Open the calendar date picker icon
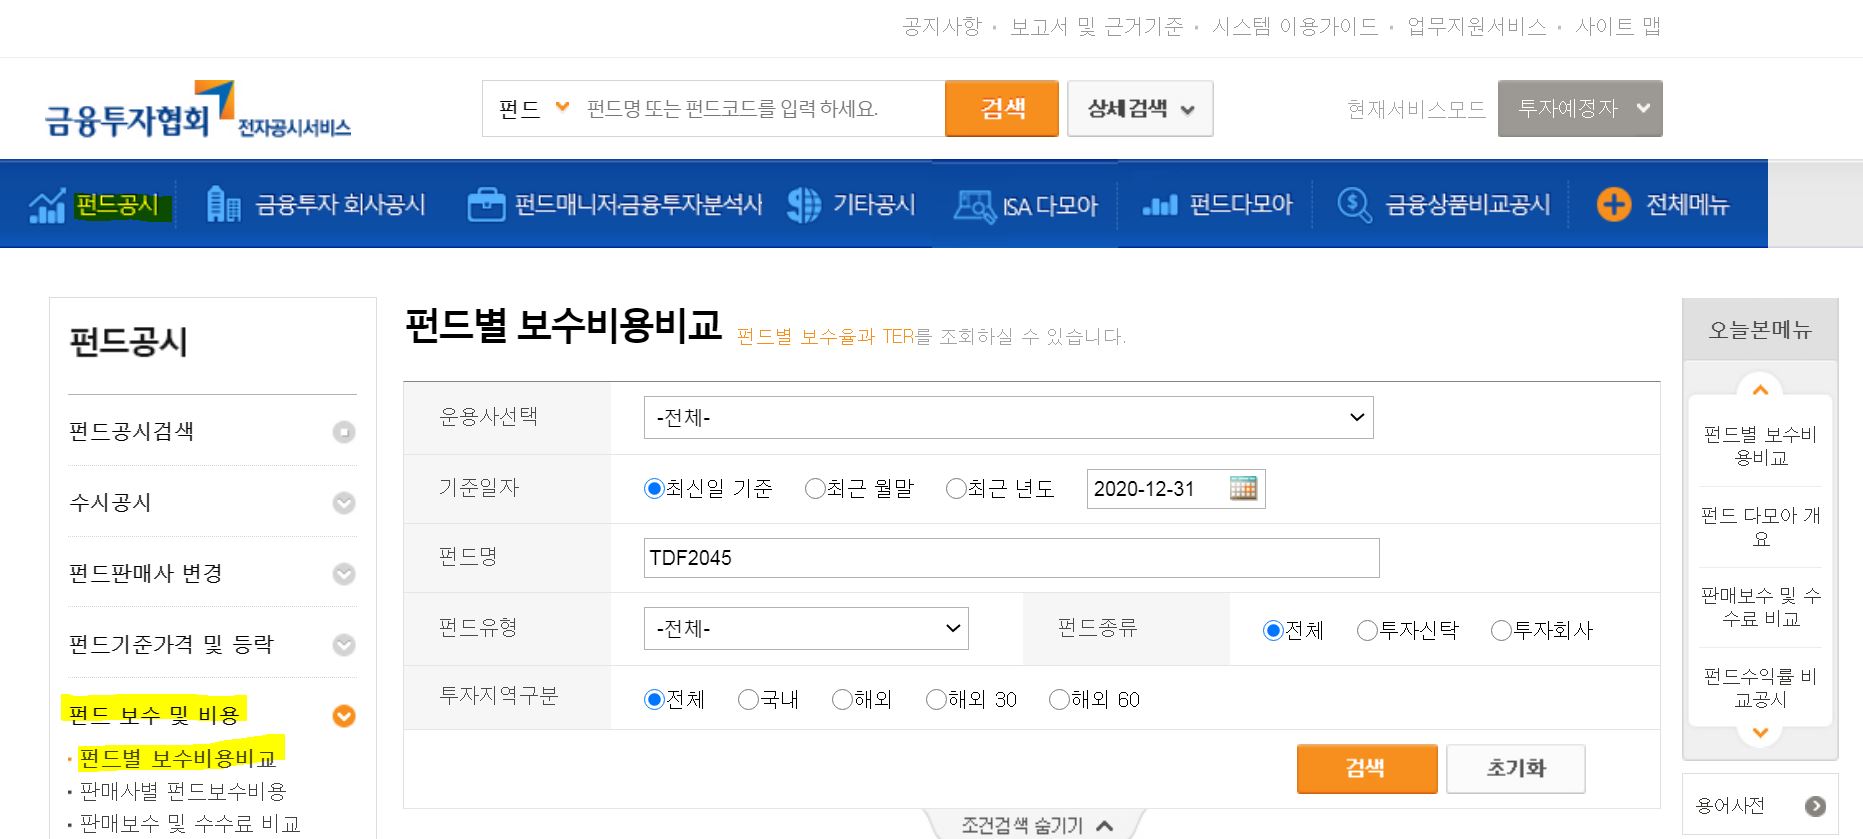Screen dimensions: 1863x839 click(x=1243, y=488)
